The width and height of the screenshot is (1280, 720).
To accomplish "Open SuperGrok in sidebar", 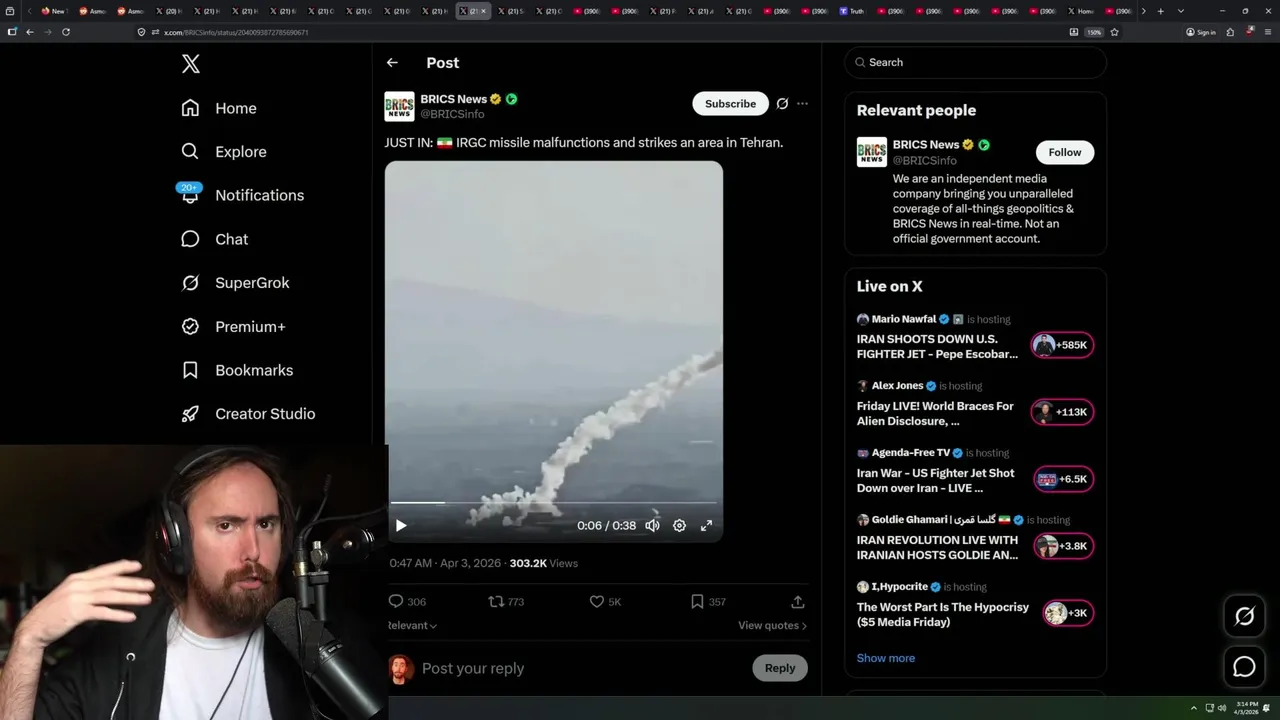I will point(235,283).
